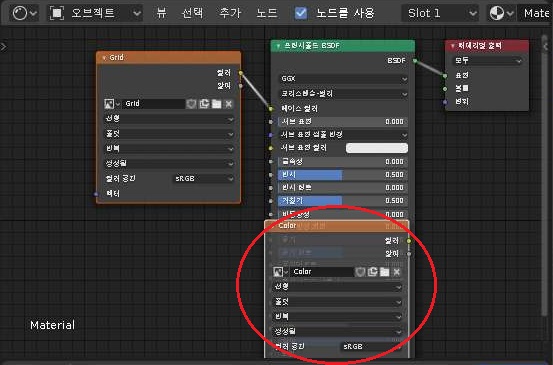Click the 거칠기 0.500 slider
The width and height of the screenshot is (553, 365).
tap(343, 201)
